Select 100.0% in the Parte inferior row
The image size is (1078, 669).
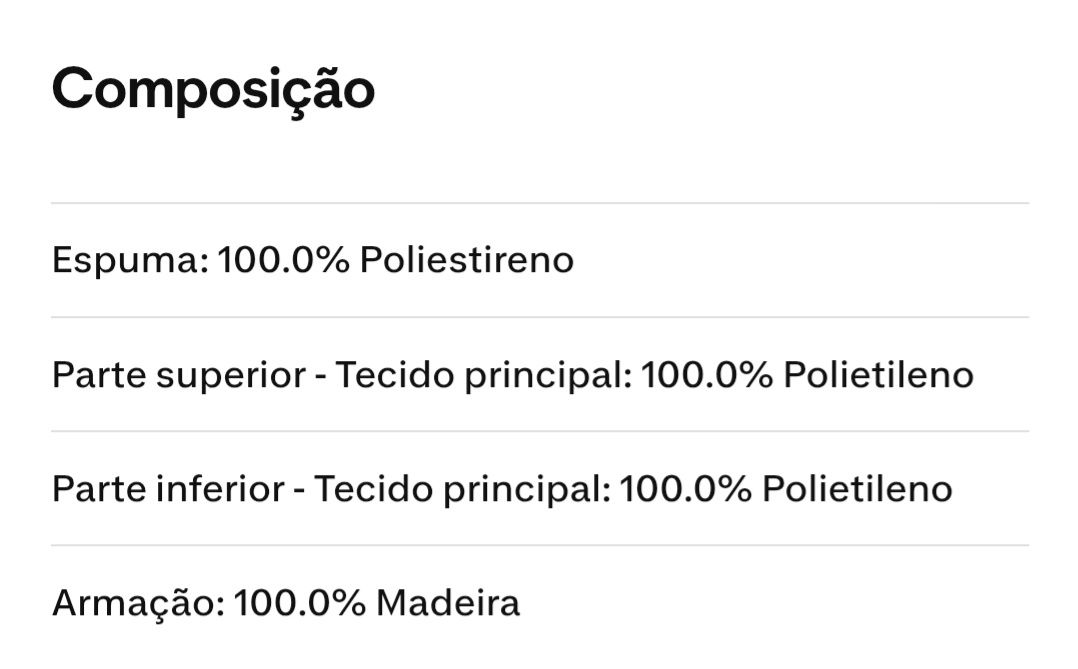tap(685, 489)
